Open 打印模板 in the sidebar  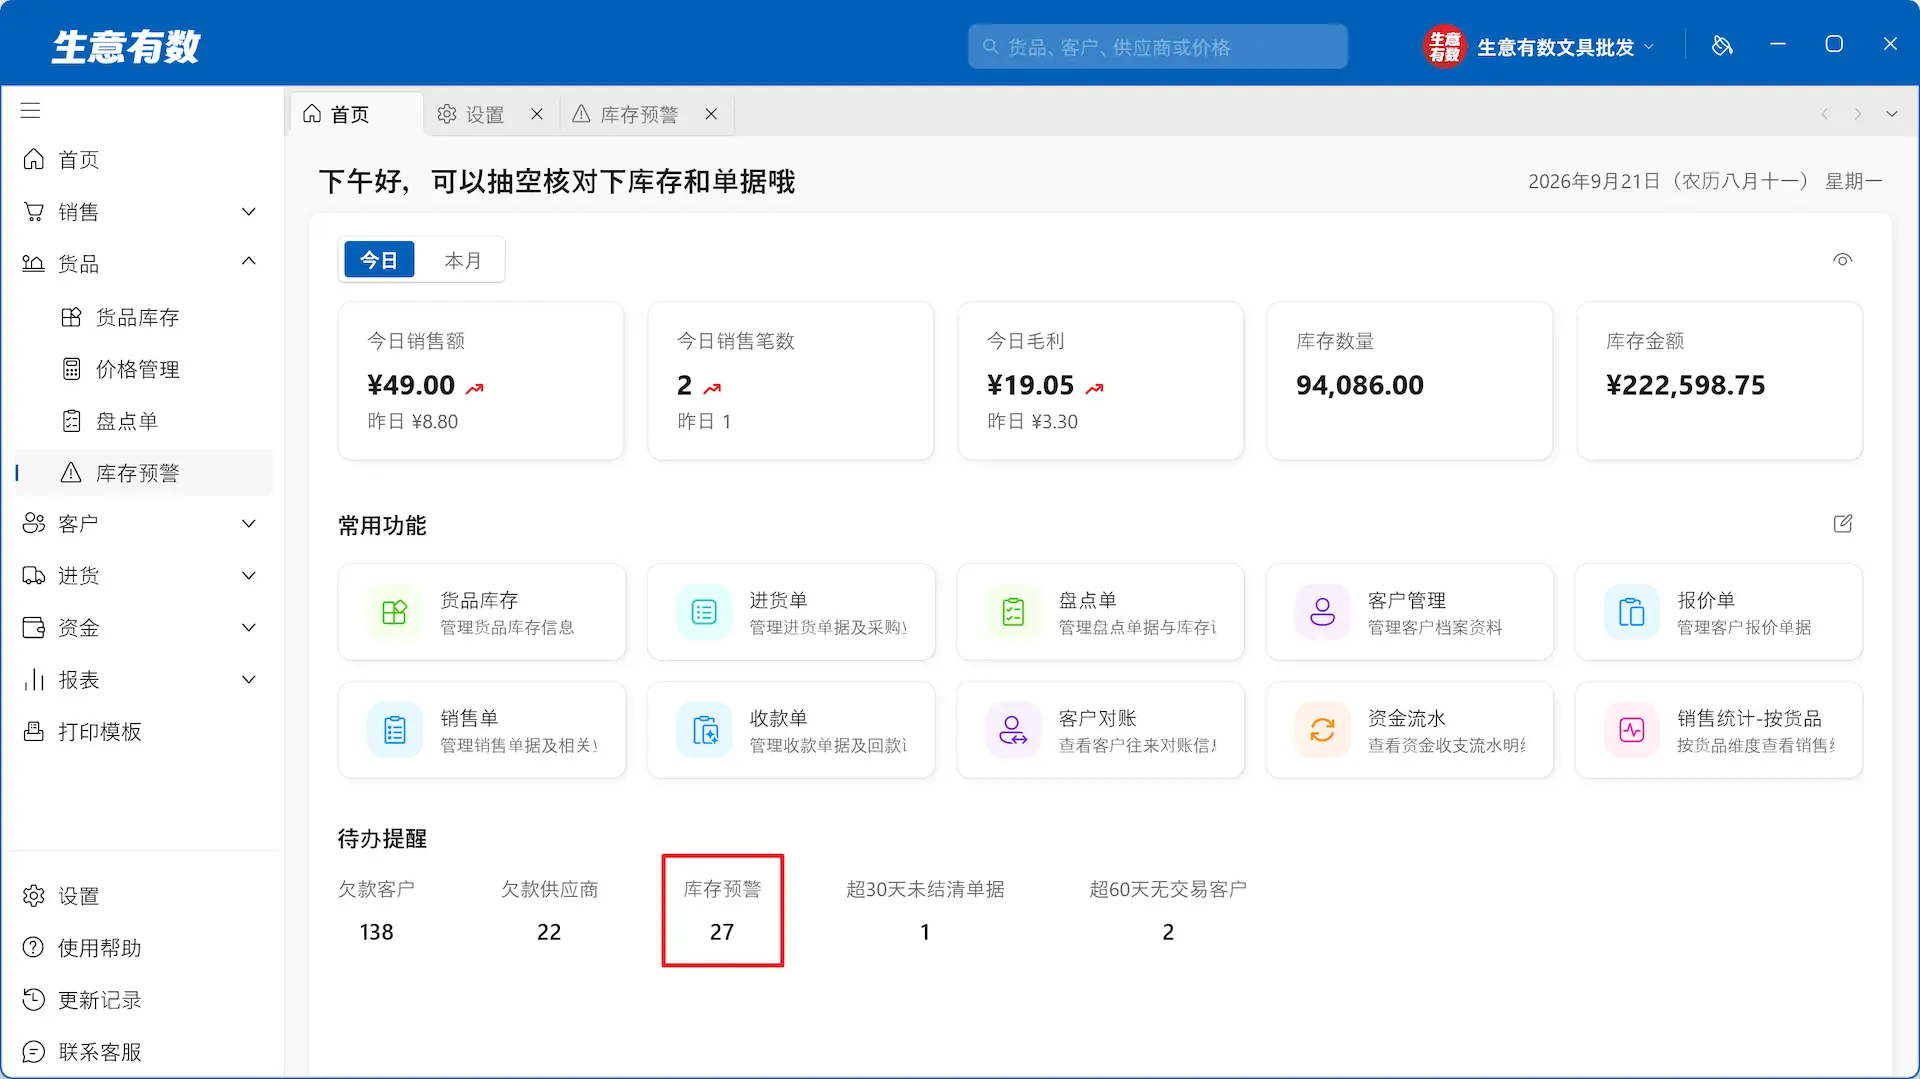pos(143,732)
